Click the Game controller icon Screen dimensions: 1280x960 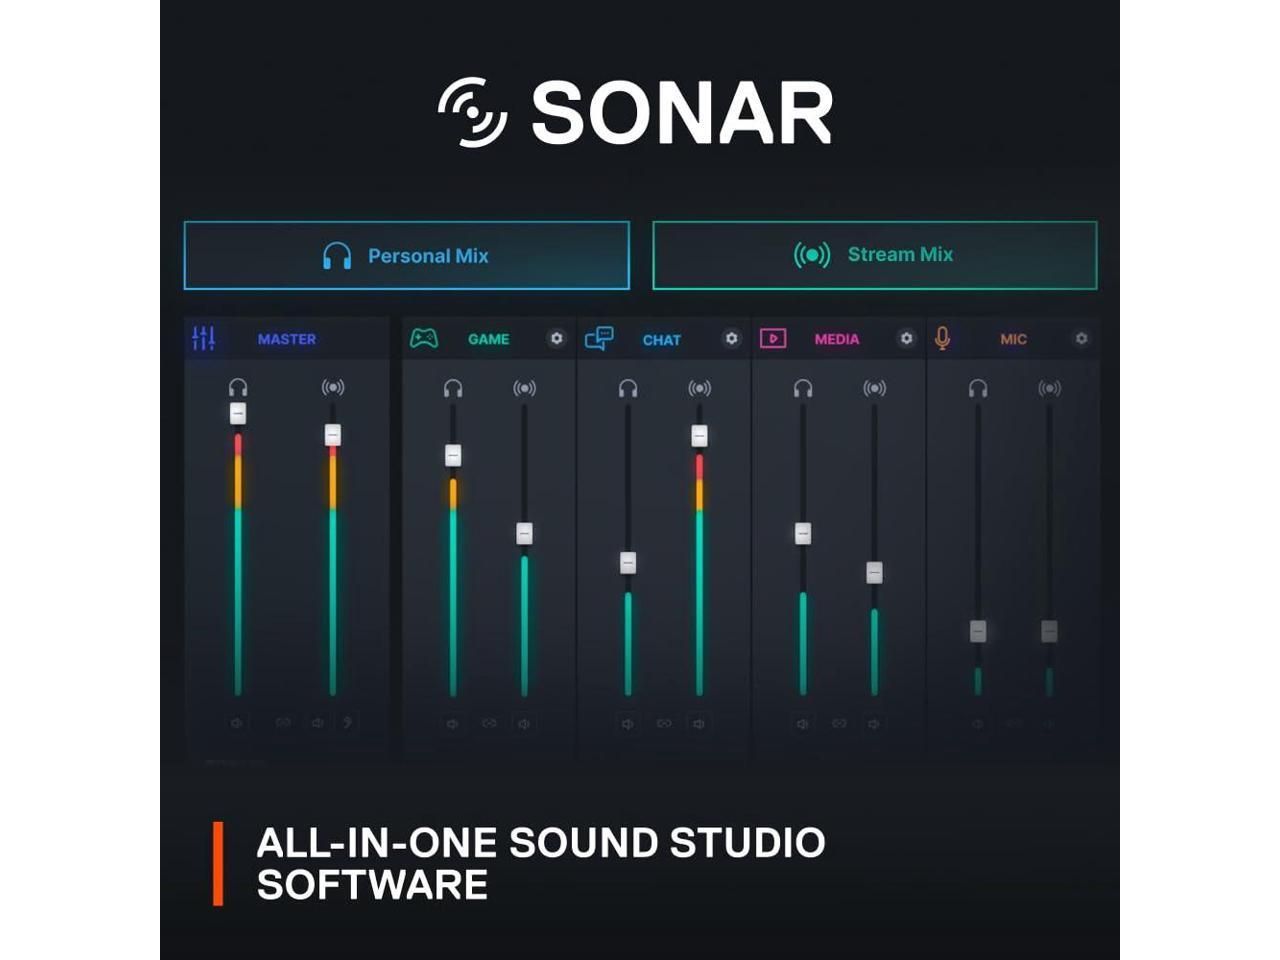pos(424,339)
